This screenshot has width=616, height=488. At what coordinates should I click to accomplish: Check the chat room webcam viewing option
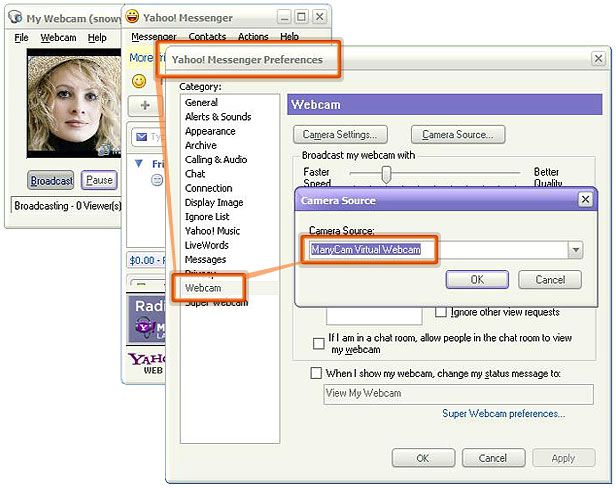coord(319,343)
